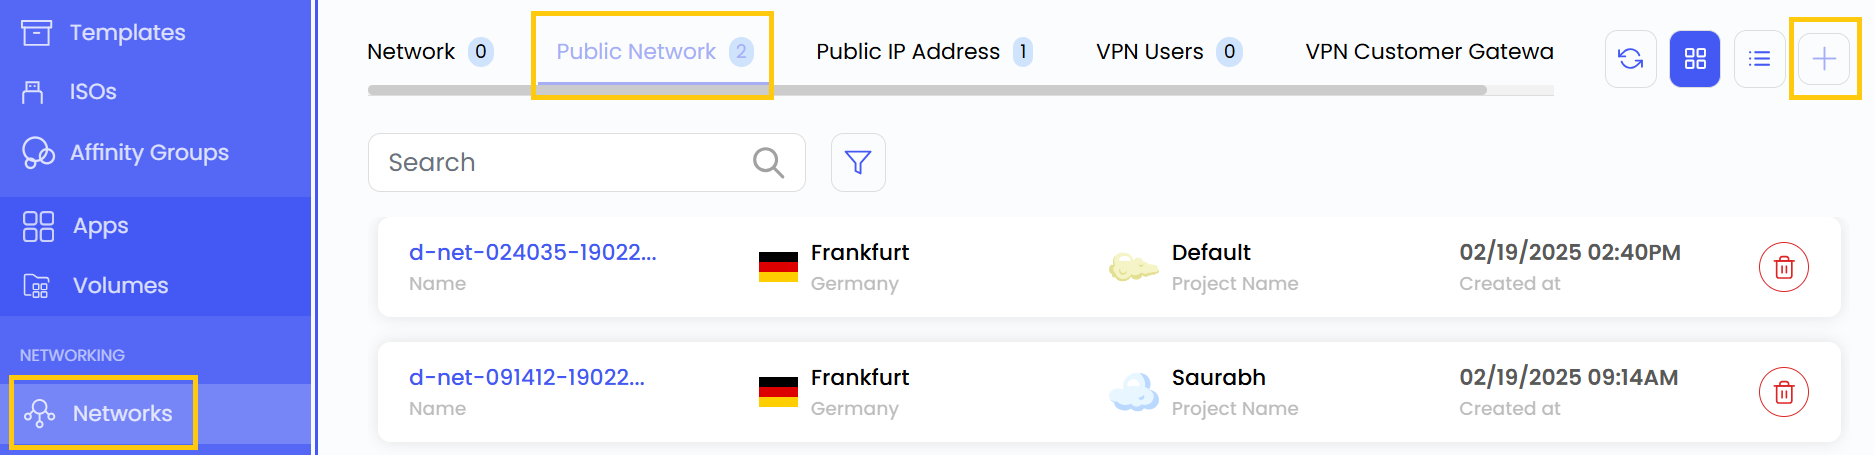Click the search magnifier icon
This screenshot has width=1875, height=455.
[768, 162]
